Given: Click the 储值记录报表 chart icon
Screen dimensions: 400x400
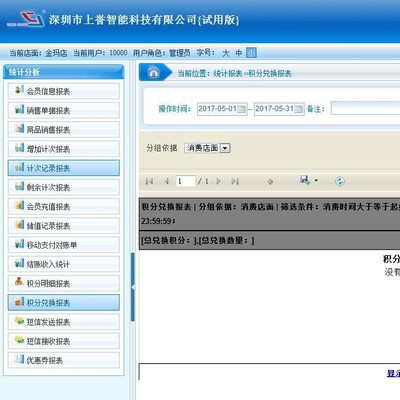Looking at the screenshot, I should point(19,225).
